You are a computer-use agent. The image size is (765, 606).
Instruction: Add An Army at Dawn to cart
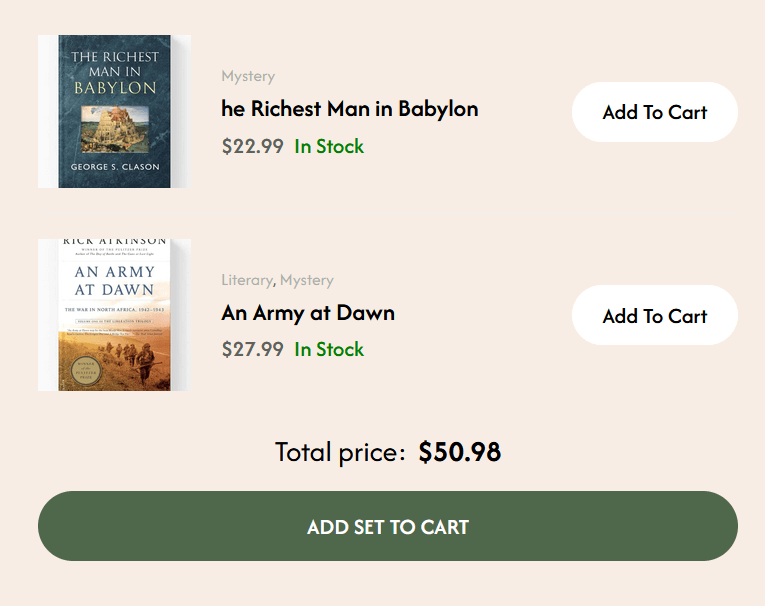click(654, 316)
